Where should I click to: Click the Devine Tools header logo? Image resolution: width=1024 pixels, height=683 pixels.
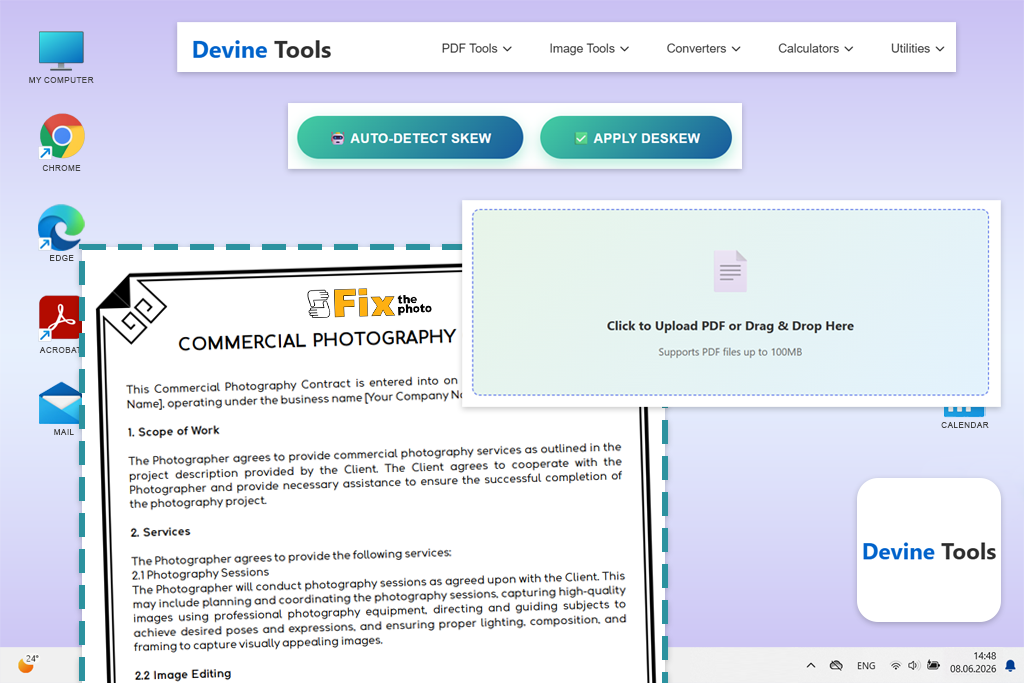[x=261, y=50]
